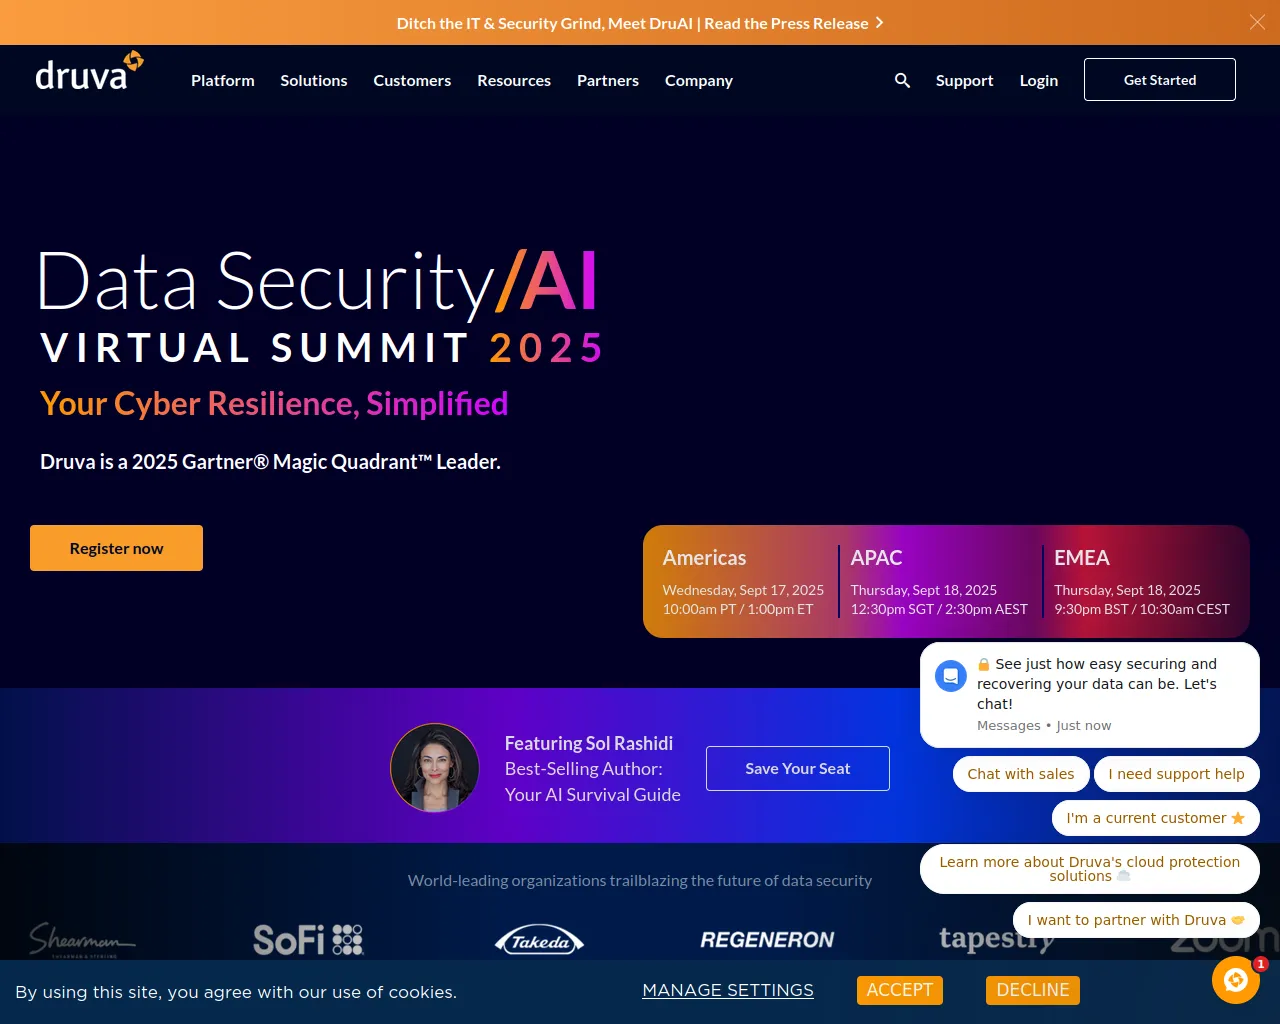Open Manage Settings for cookies
Image resolution: width=1280 pixels, height=1024 pixels.
tap(728, 990)
